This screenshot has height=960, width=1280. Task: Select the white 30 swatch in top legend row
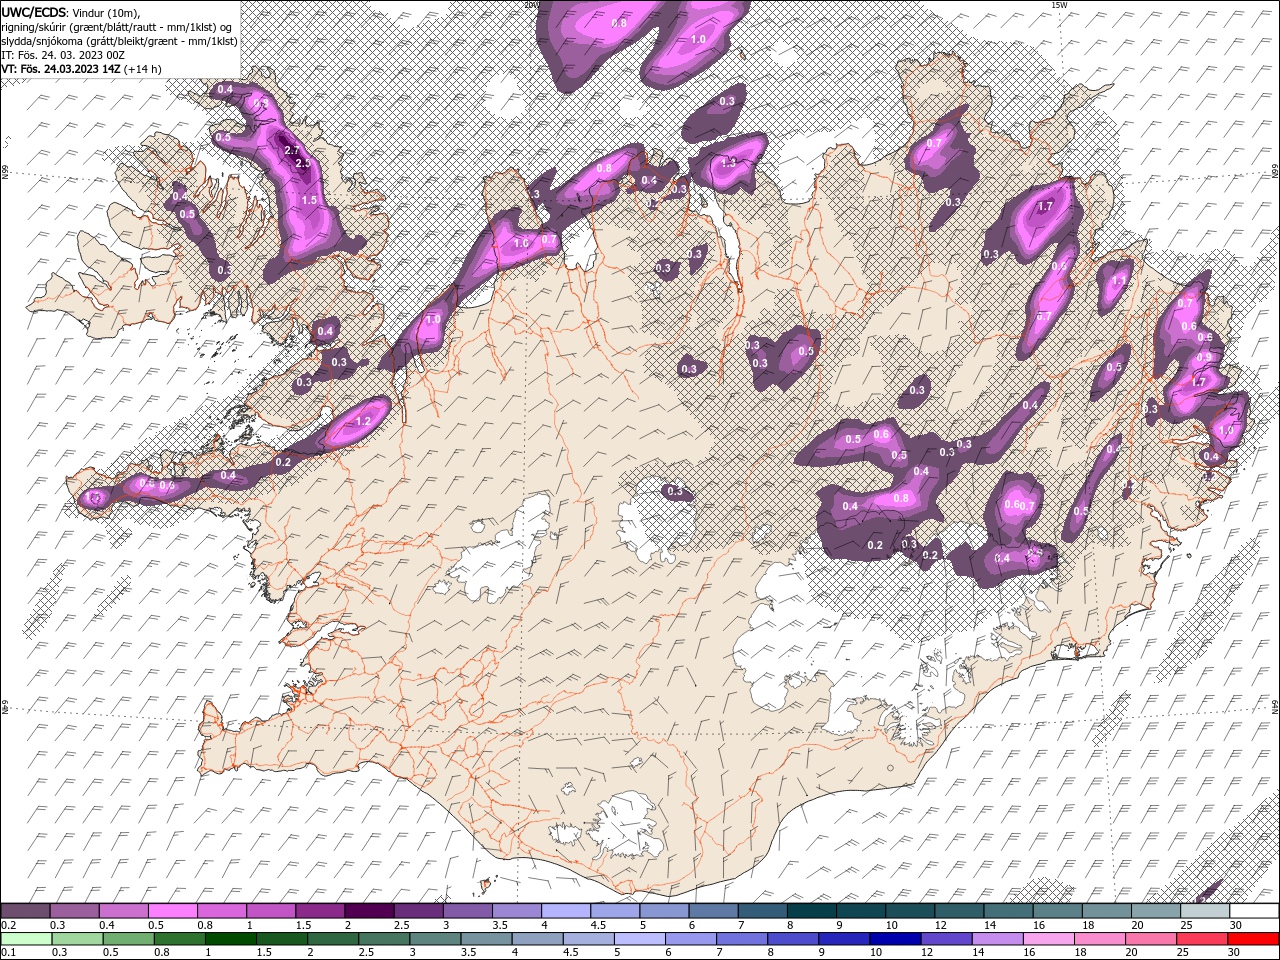pyautogui.click(x=1253, y=911)
